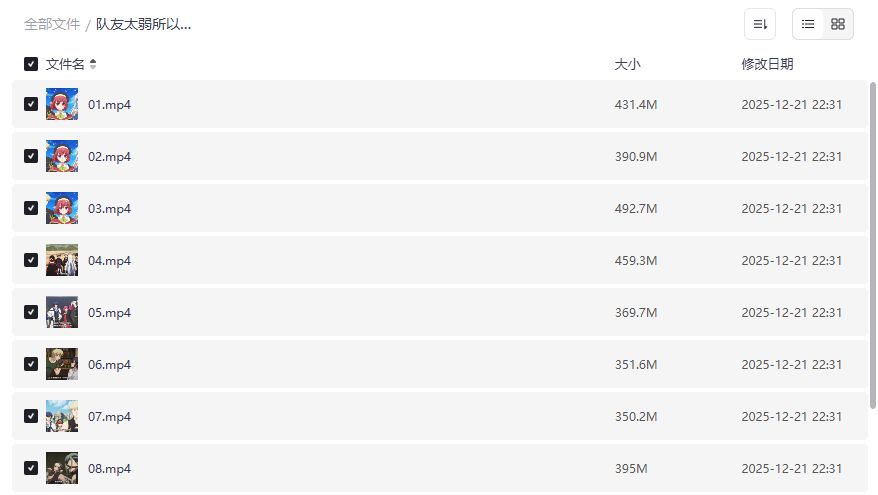The height and width of the screenshot is (495, 878).
Task: Open the 05.mp4 video thumbnail
Action: point(62,312)
